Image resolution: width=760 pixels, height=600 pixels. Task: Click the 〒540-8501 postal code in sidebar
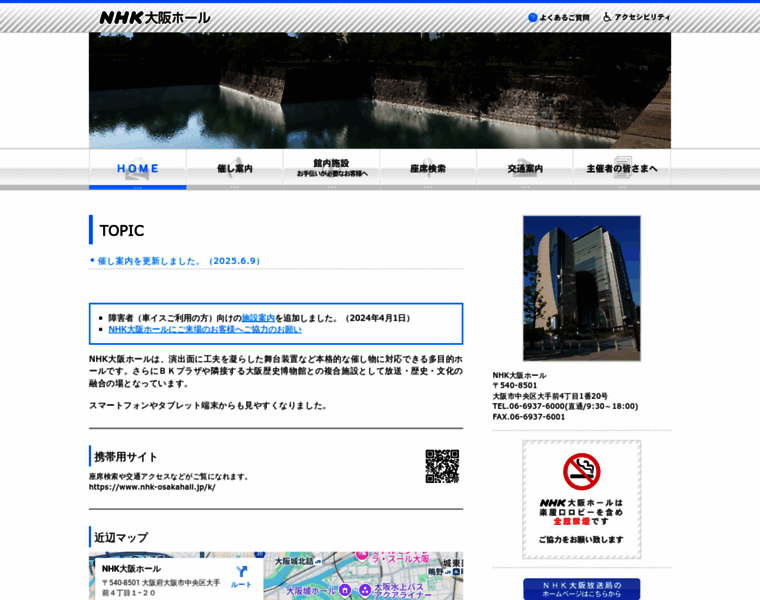pos(515,385)
